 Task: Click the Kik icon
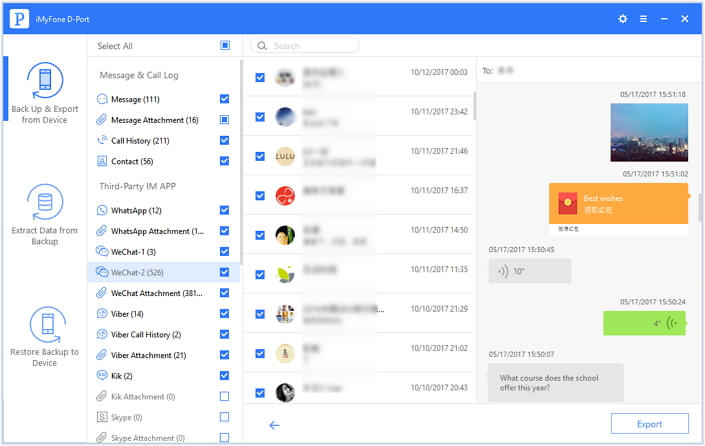[x=102, y=375]
